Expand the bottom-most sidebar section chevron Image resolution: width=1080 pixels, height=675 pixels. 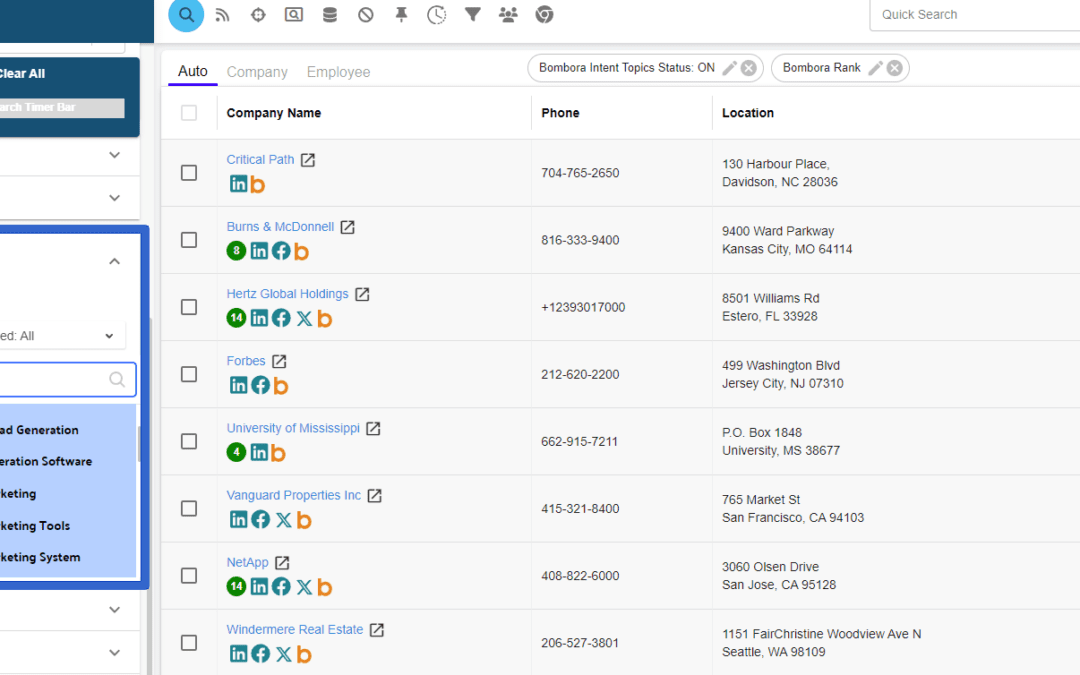point(114,652)
